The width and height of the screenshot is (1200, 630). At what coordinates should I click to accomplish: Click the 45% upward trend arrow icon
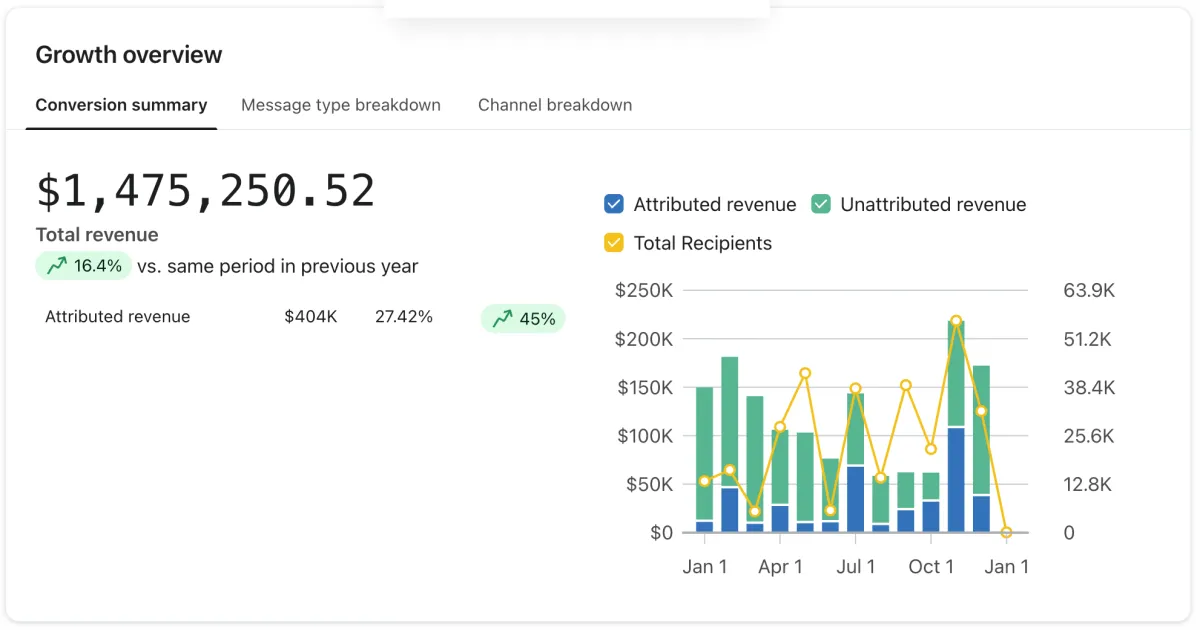(x=503, y=319)
